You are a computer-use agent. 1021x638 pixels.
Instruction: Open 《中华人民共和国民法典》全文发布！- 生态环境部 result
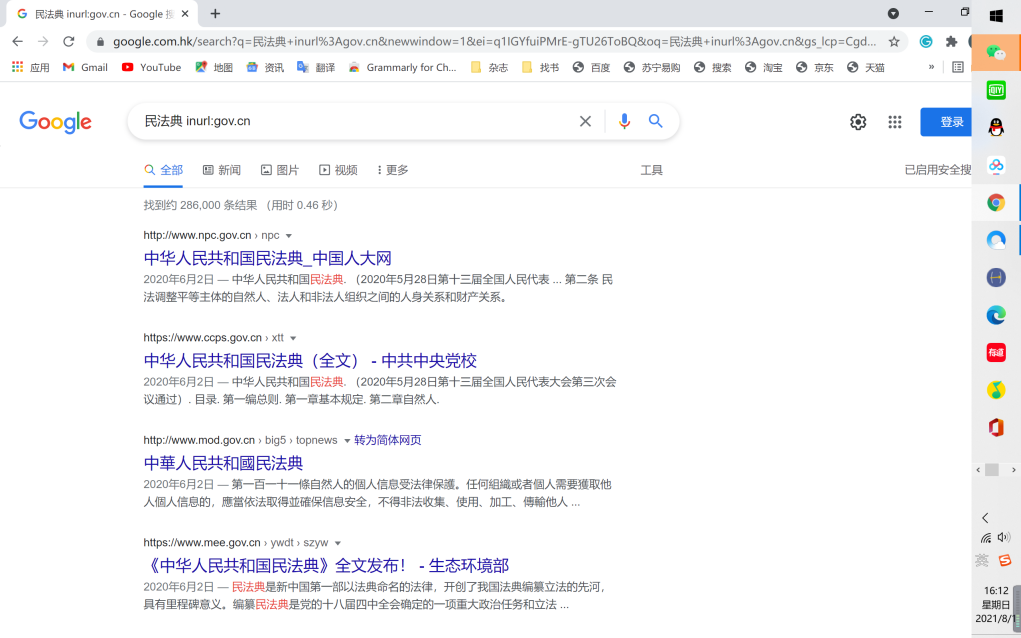tap(326, 566)
